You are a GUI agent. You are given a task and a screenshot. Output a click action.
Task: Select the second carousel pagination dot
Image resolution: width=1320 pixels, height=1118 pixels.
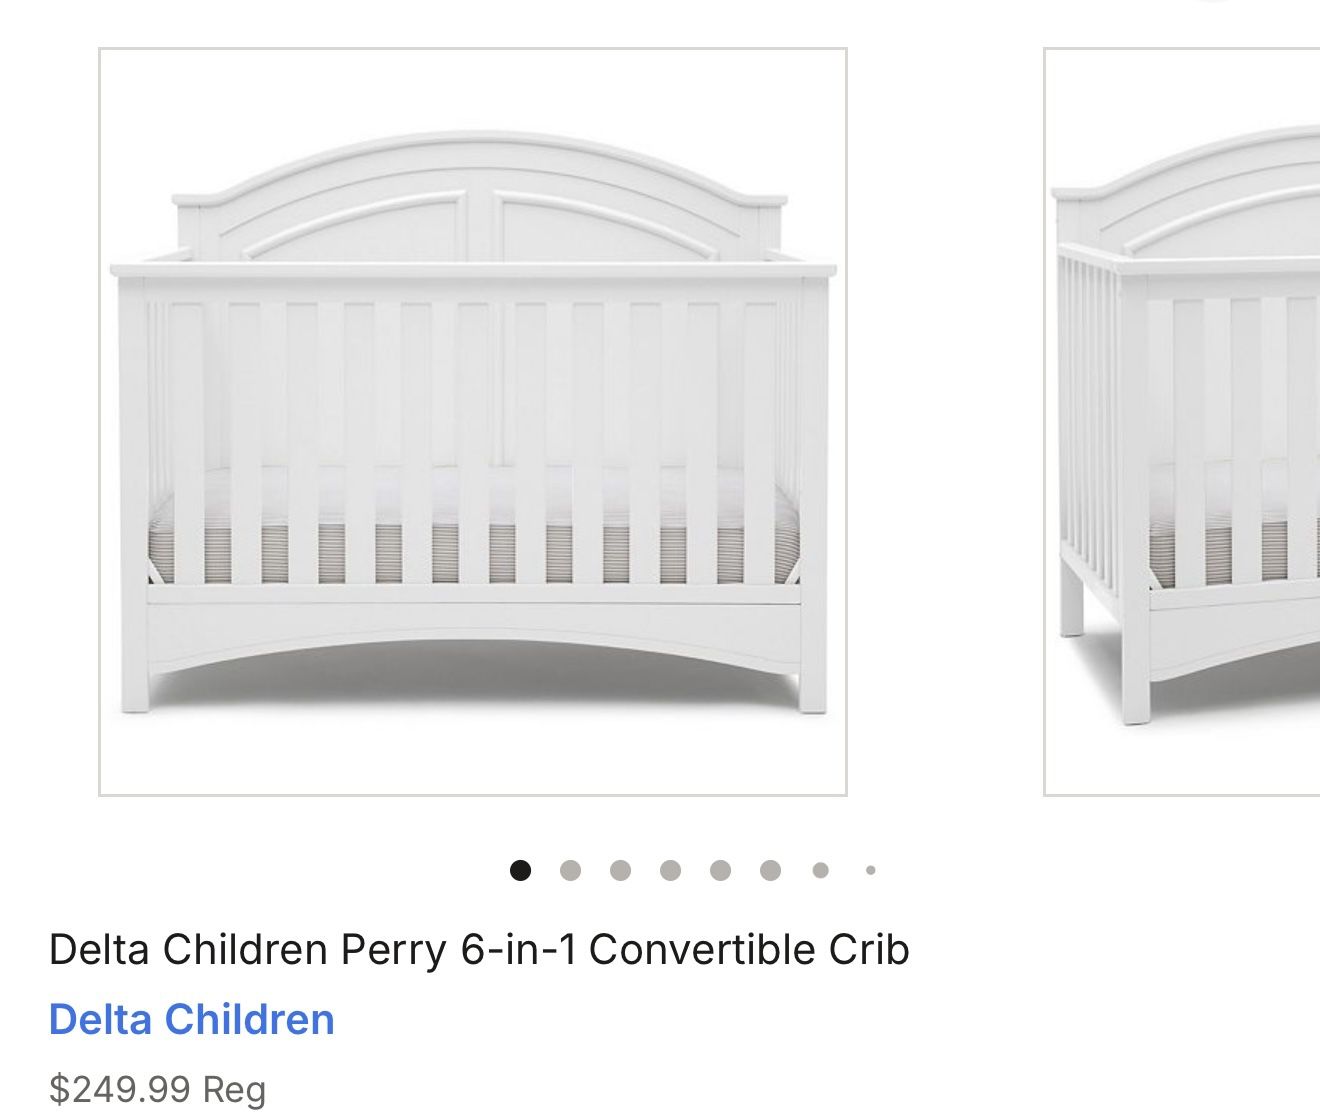click(568, 870)
